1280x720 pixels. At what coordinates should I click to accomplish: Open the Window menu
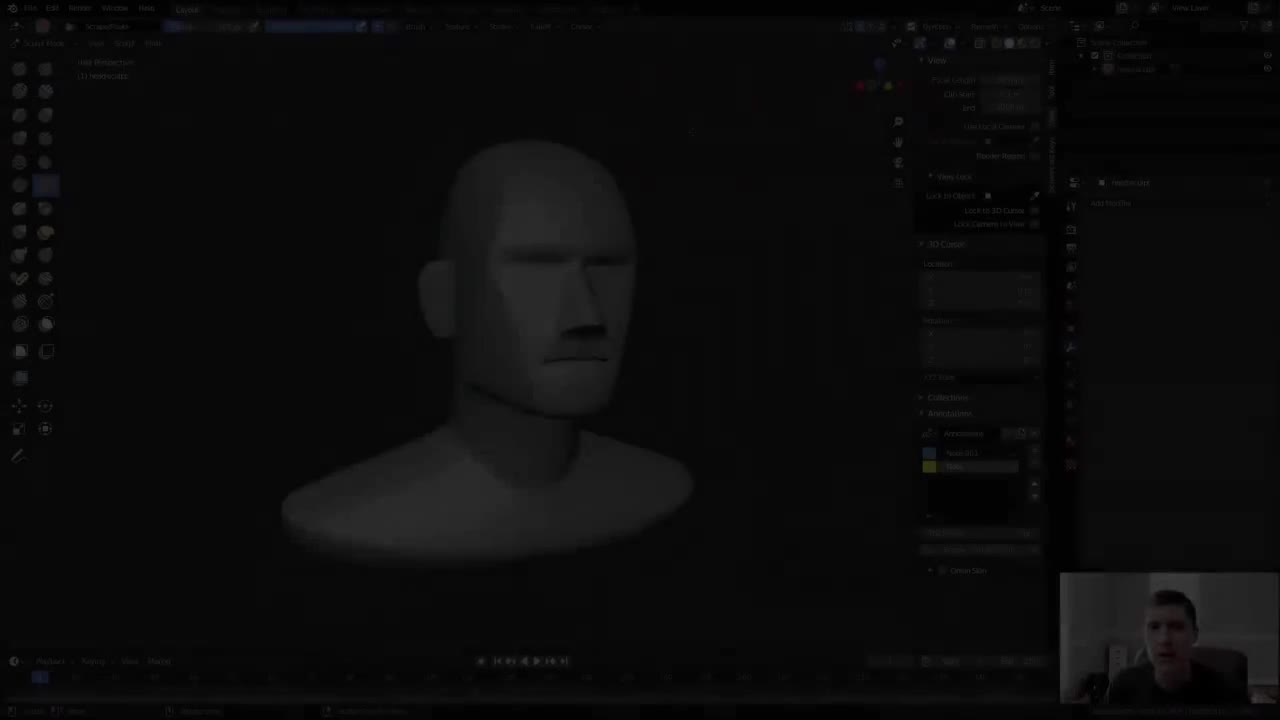(x=114, y=8)
